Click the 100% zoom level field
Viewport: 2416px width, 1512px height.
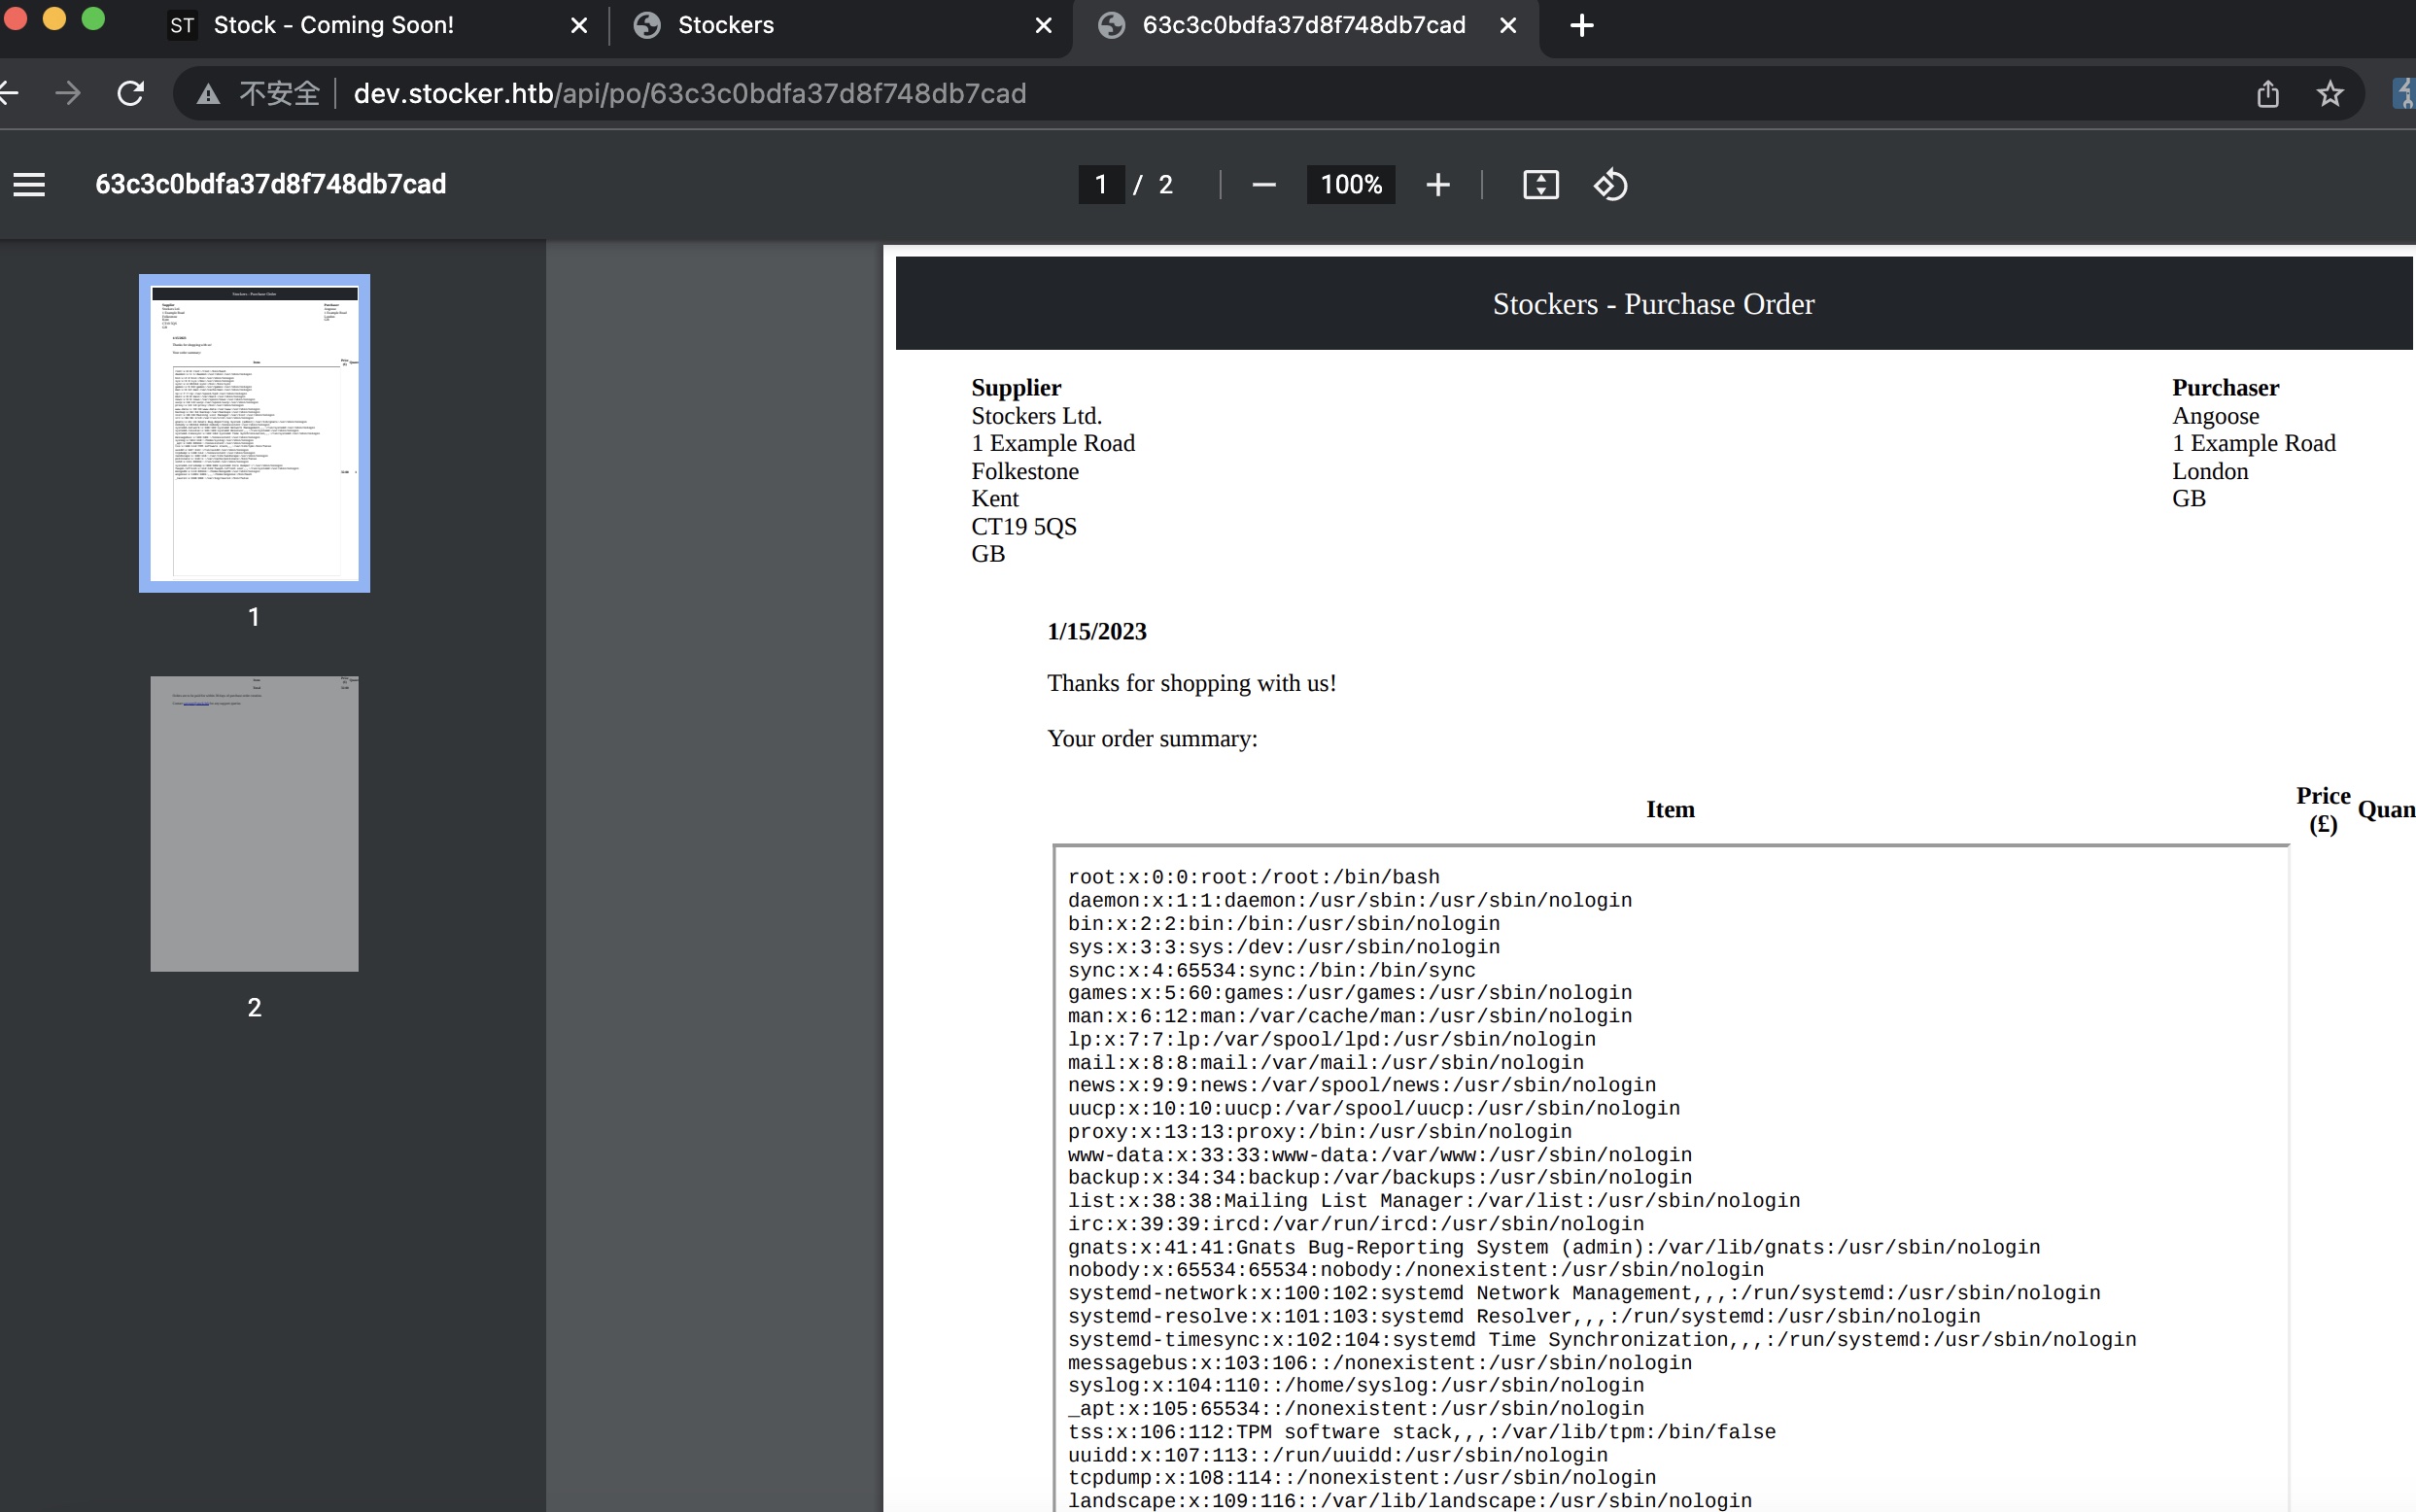pos(1350,185)
